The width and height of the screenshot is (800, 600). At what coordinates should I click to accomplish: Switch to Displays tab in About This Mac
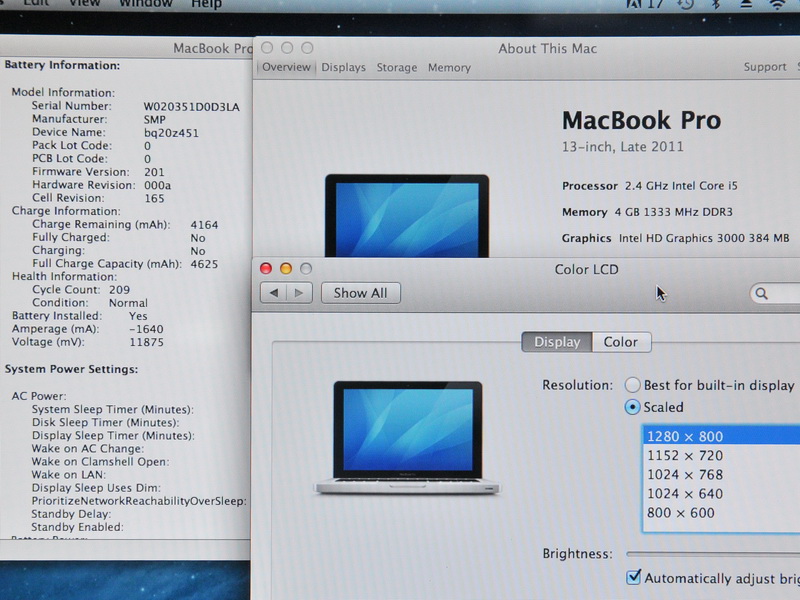(x=343, y=67)
